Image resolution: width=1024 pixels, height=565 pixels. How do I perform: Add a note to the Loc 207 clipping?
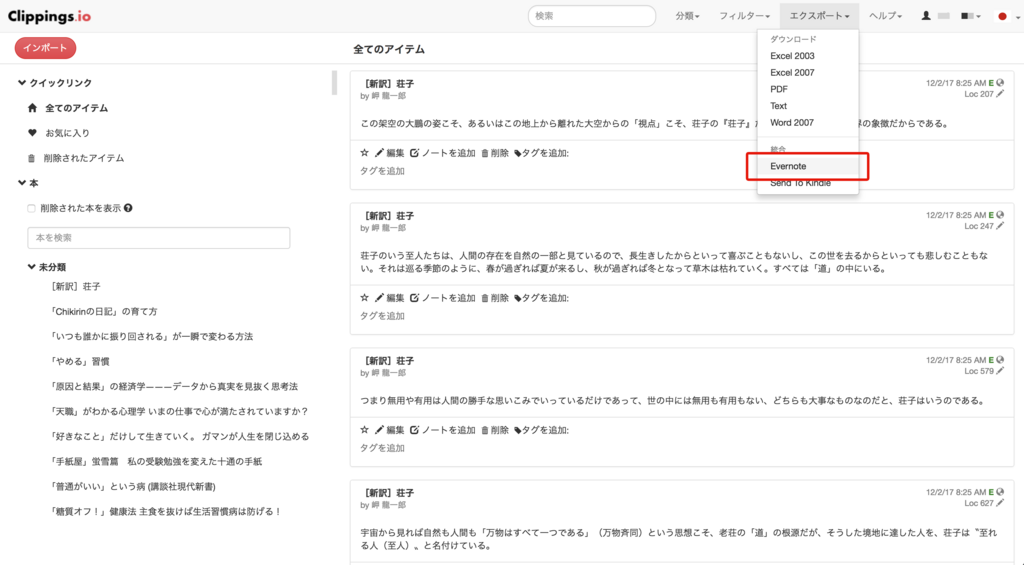(443, 153)
